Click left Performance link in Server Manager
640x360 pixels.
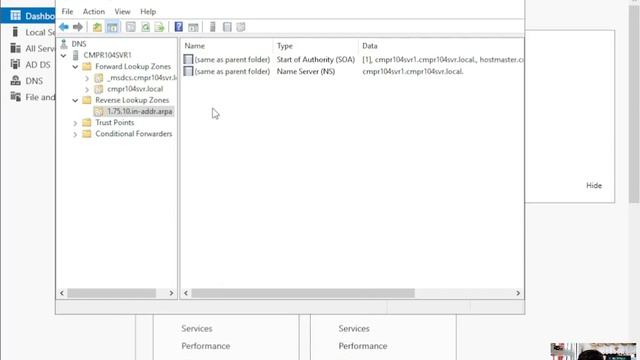click(x=206, y=346)
